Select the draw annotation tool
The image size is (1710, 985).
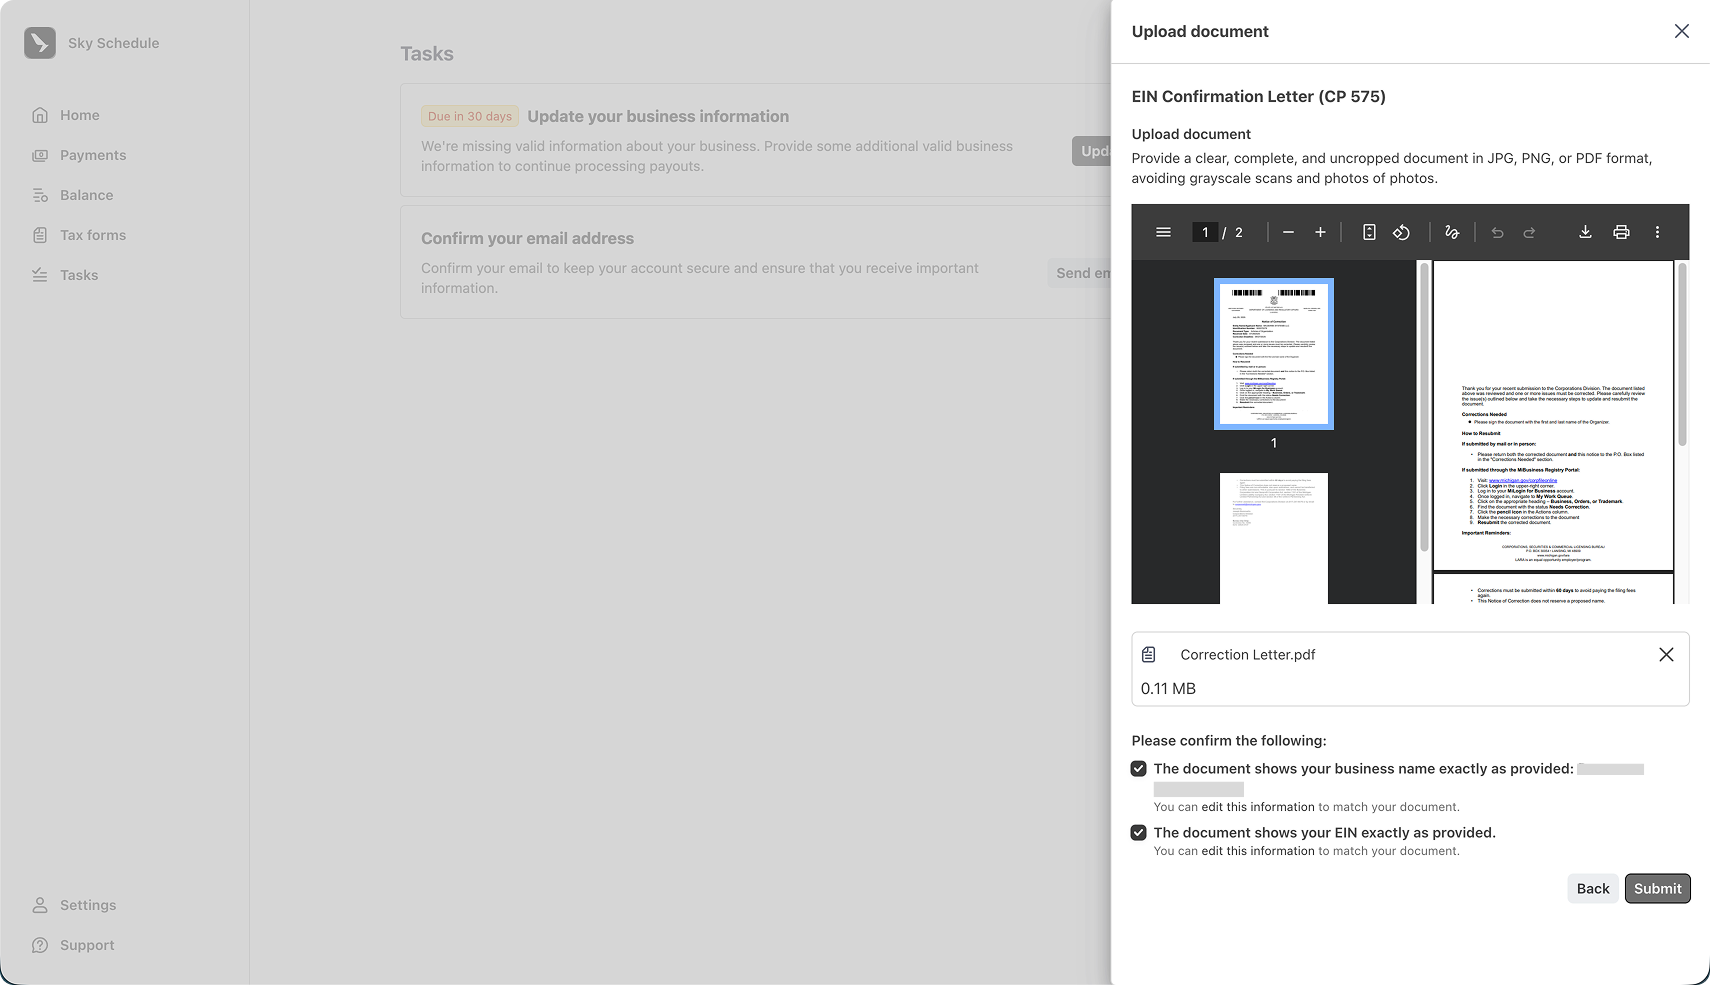1452,232
